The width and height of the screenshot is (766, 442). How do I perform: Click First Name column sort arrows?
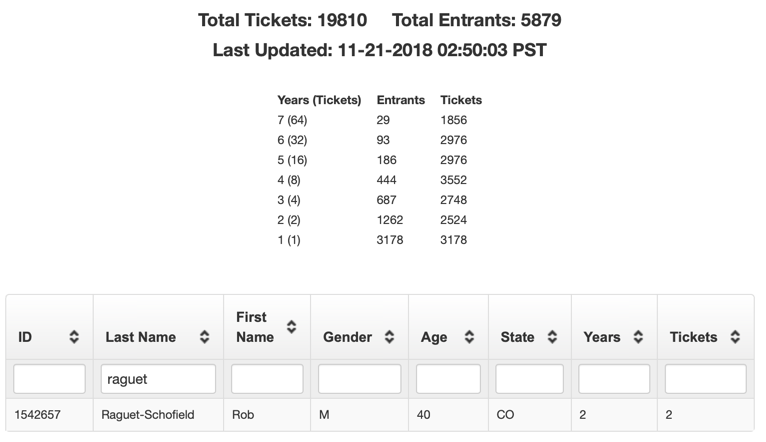point(291,327)
